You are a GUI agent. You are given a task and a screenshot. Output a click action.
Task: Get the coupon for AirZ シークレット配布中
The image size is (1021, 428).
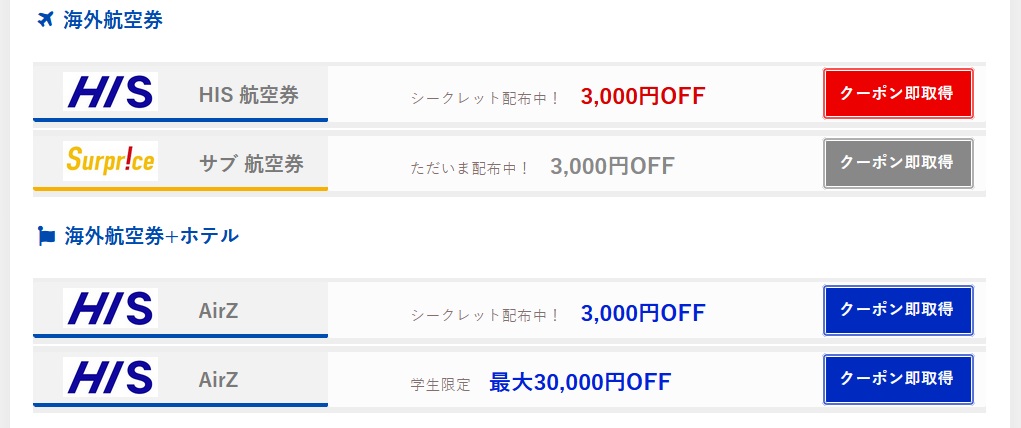pyautogui.click(x=897, y=310)
